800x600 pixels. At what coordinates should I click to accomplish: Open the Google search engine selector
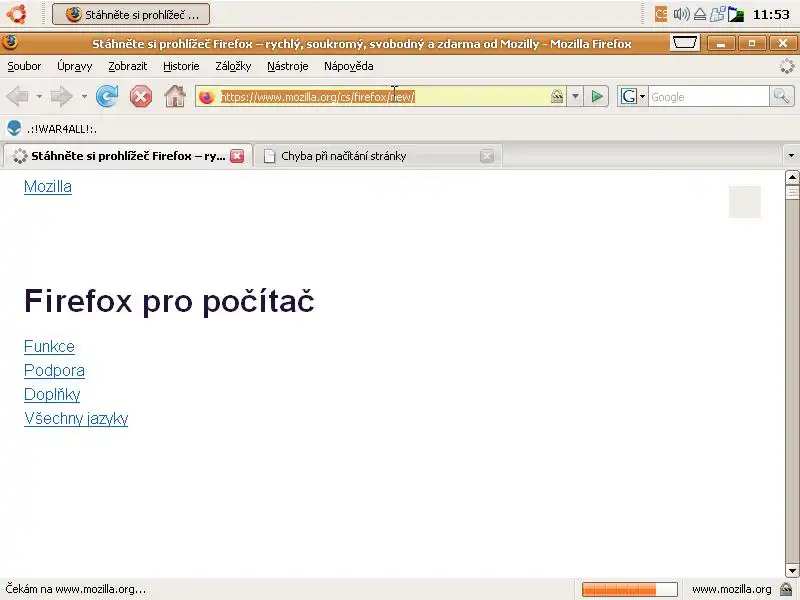633,96
